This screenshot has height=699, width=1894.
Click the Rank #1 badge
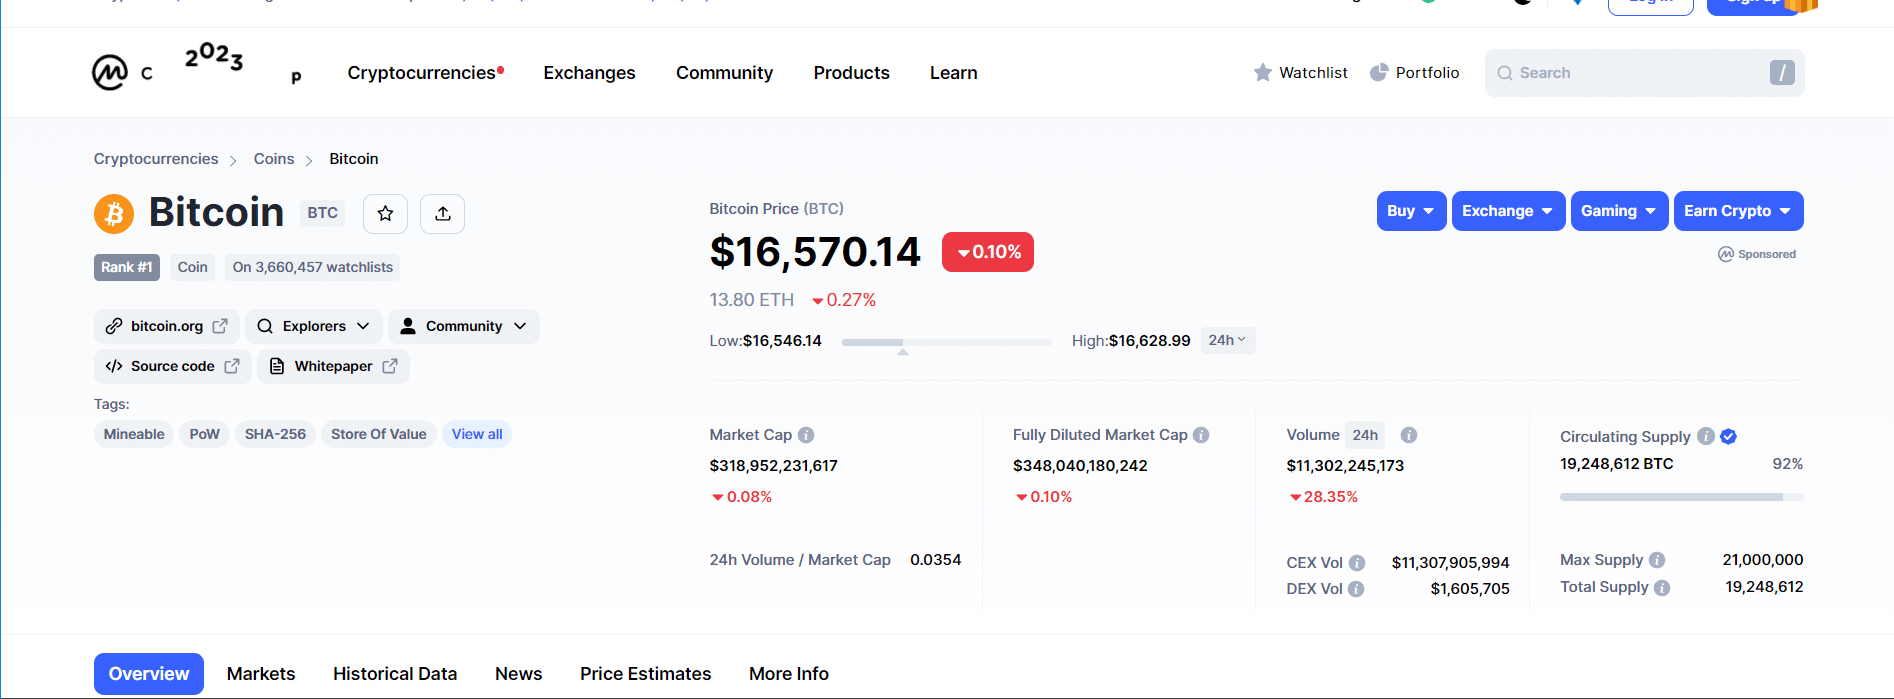[x=127, y=267]
